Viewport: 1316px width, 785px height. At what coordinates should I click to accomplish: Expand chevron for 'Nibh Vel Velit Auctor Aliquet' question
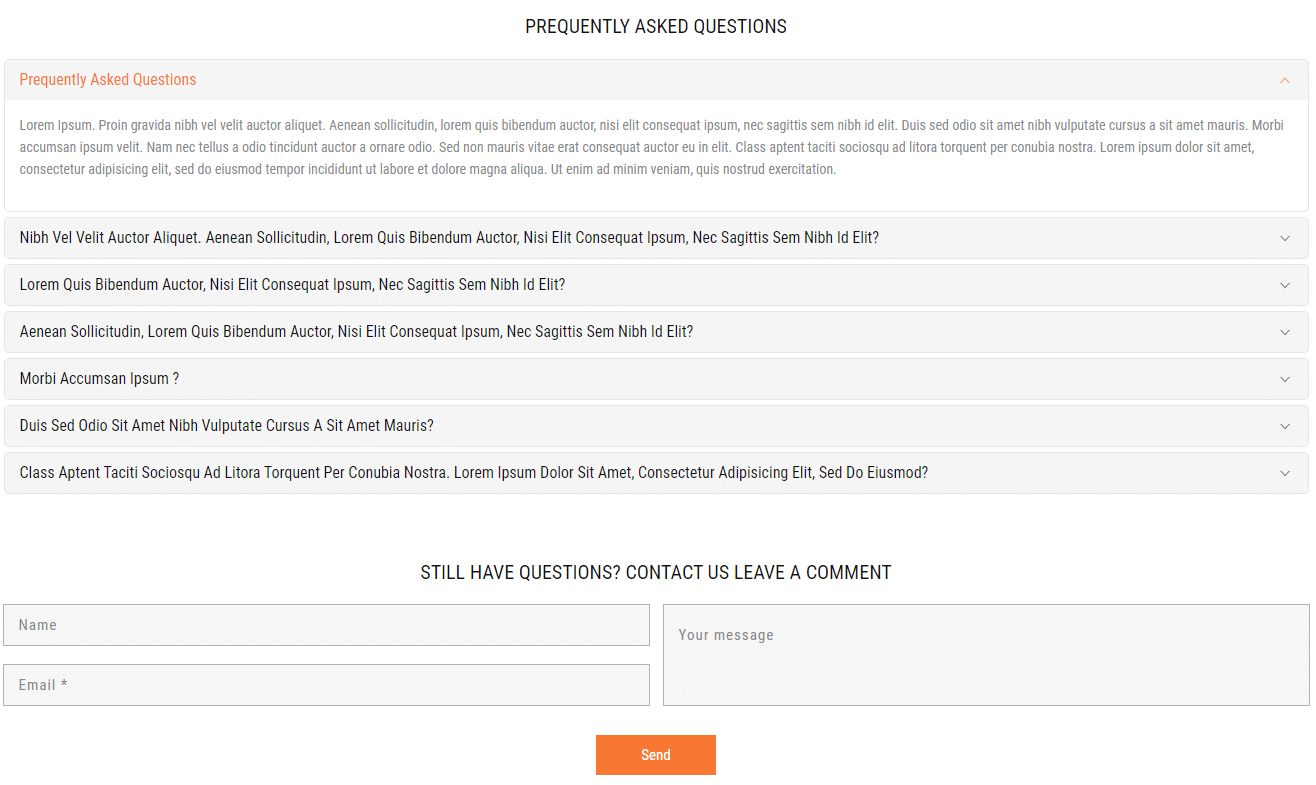1285,239
